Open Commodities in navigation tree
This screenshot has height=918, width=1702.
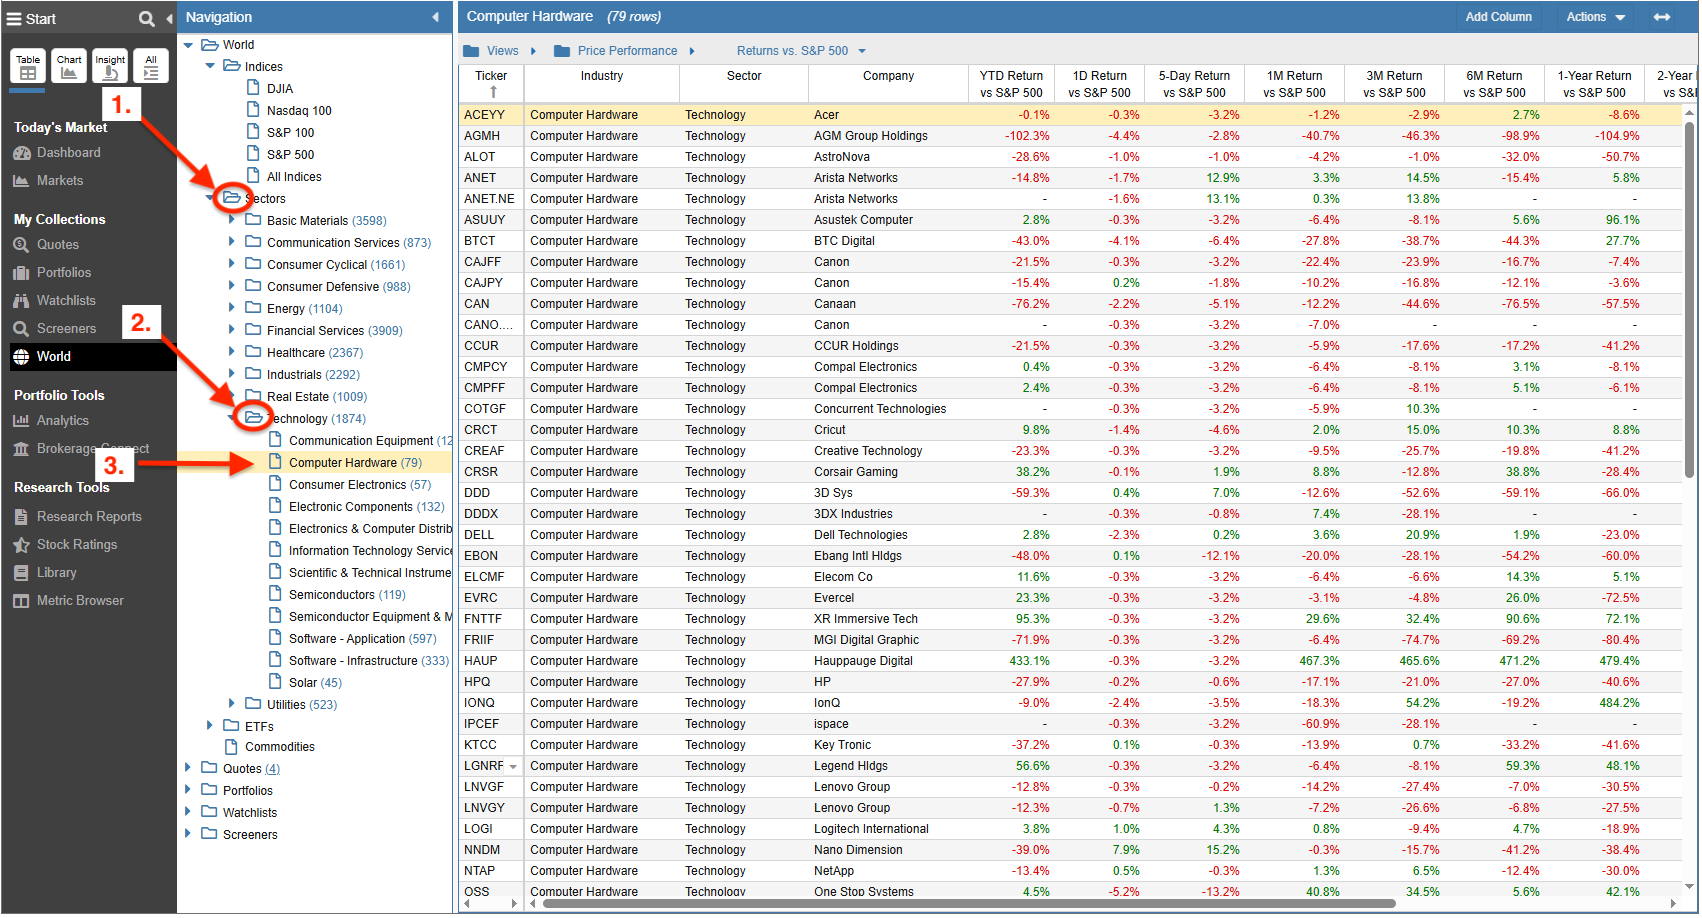pyautogui.click(x=280, y=747)
